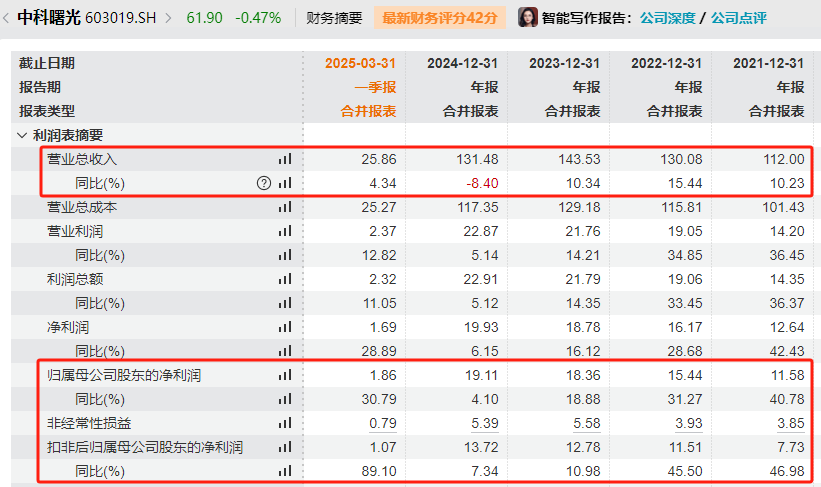This screenshot has height=487, width=821.
Task: Open chart icon for 扣非后归属母公司股东的净利润 row
Action: 285,447
